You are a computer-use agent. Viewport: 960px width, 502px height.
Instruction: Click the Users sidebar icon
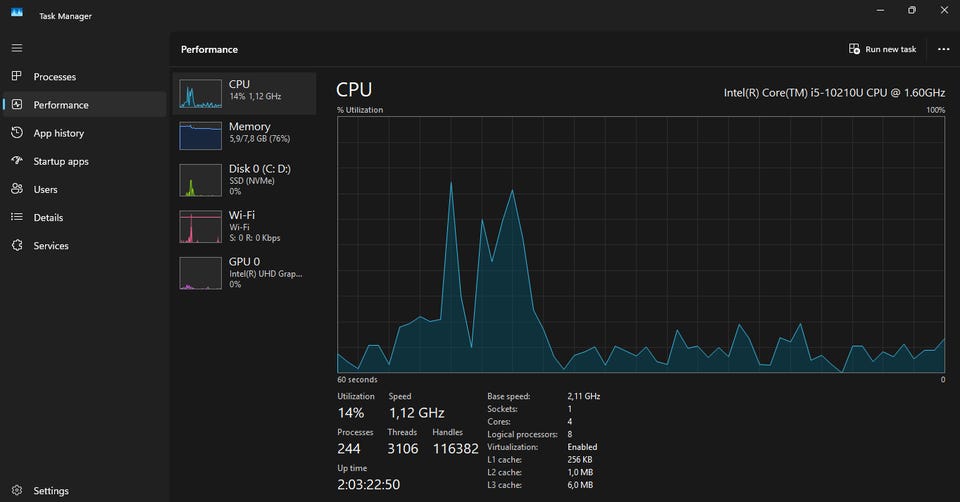coord(17,189)
